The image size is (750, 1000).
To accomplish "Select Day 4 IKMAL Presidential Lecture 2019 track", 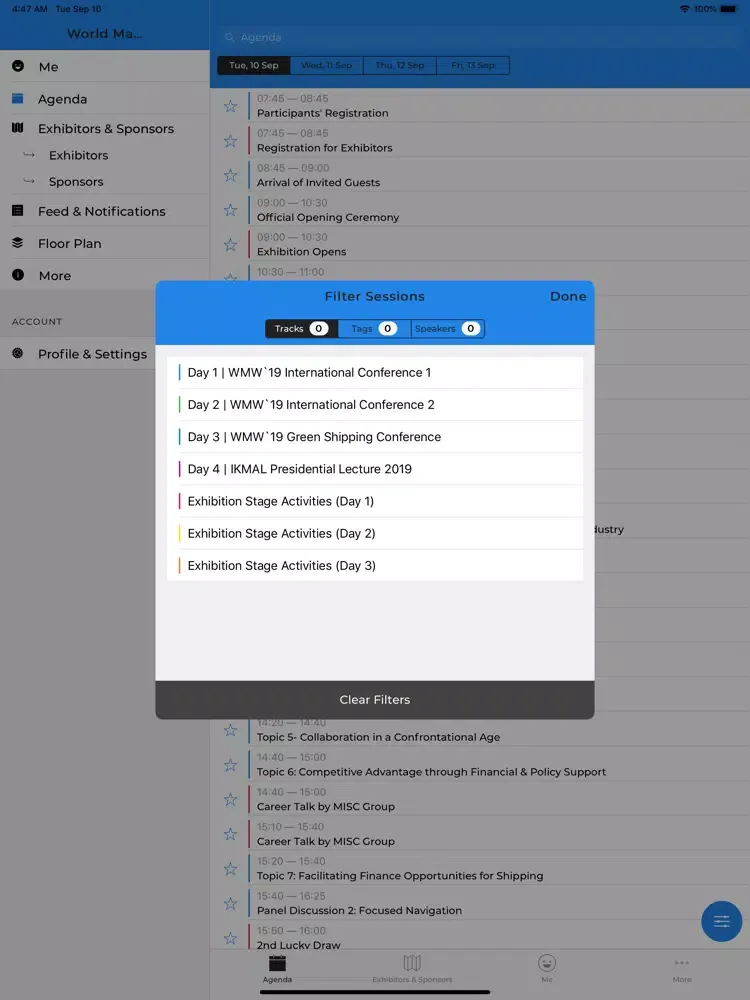I will pyautogui.click(x=375, y=469).
